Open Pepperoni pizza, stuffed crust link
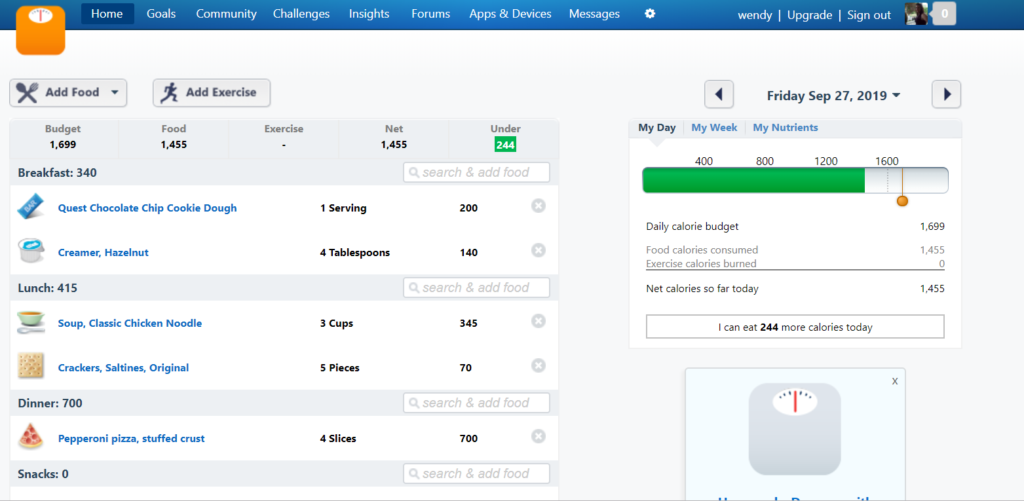This screenshot has width=1024, height=501. coord(131,439)
